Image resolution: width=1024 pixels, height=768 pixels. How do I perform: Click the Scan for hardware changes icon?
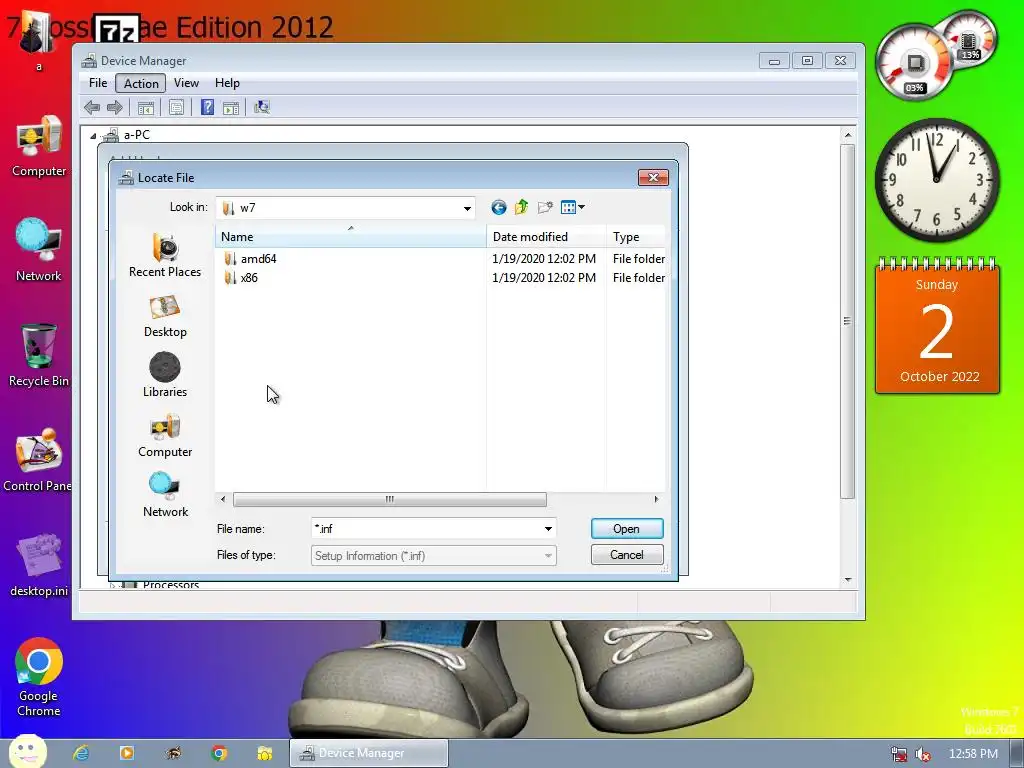coord(262,107)
